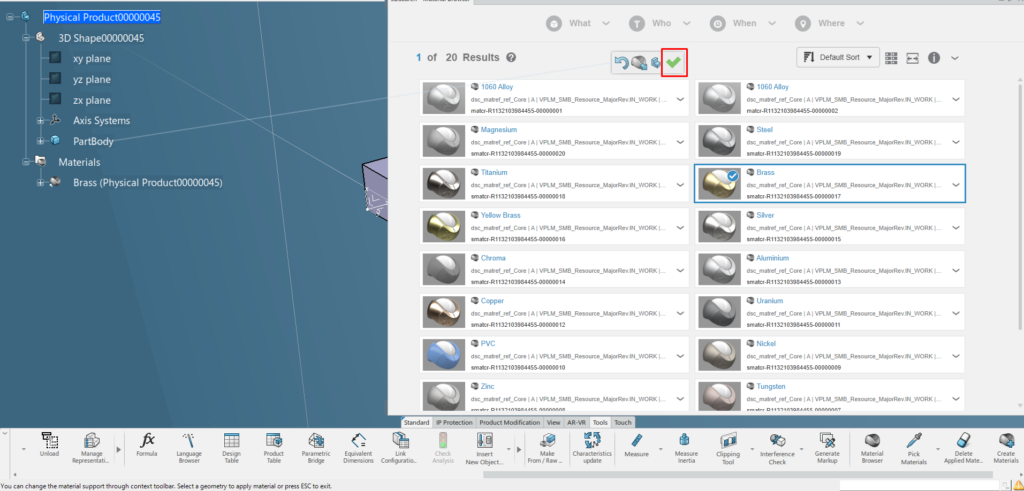Switch to the Touch tab
This screenshot has height=491, width=1024.
point(622,422)
